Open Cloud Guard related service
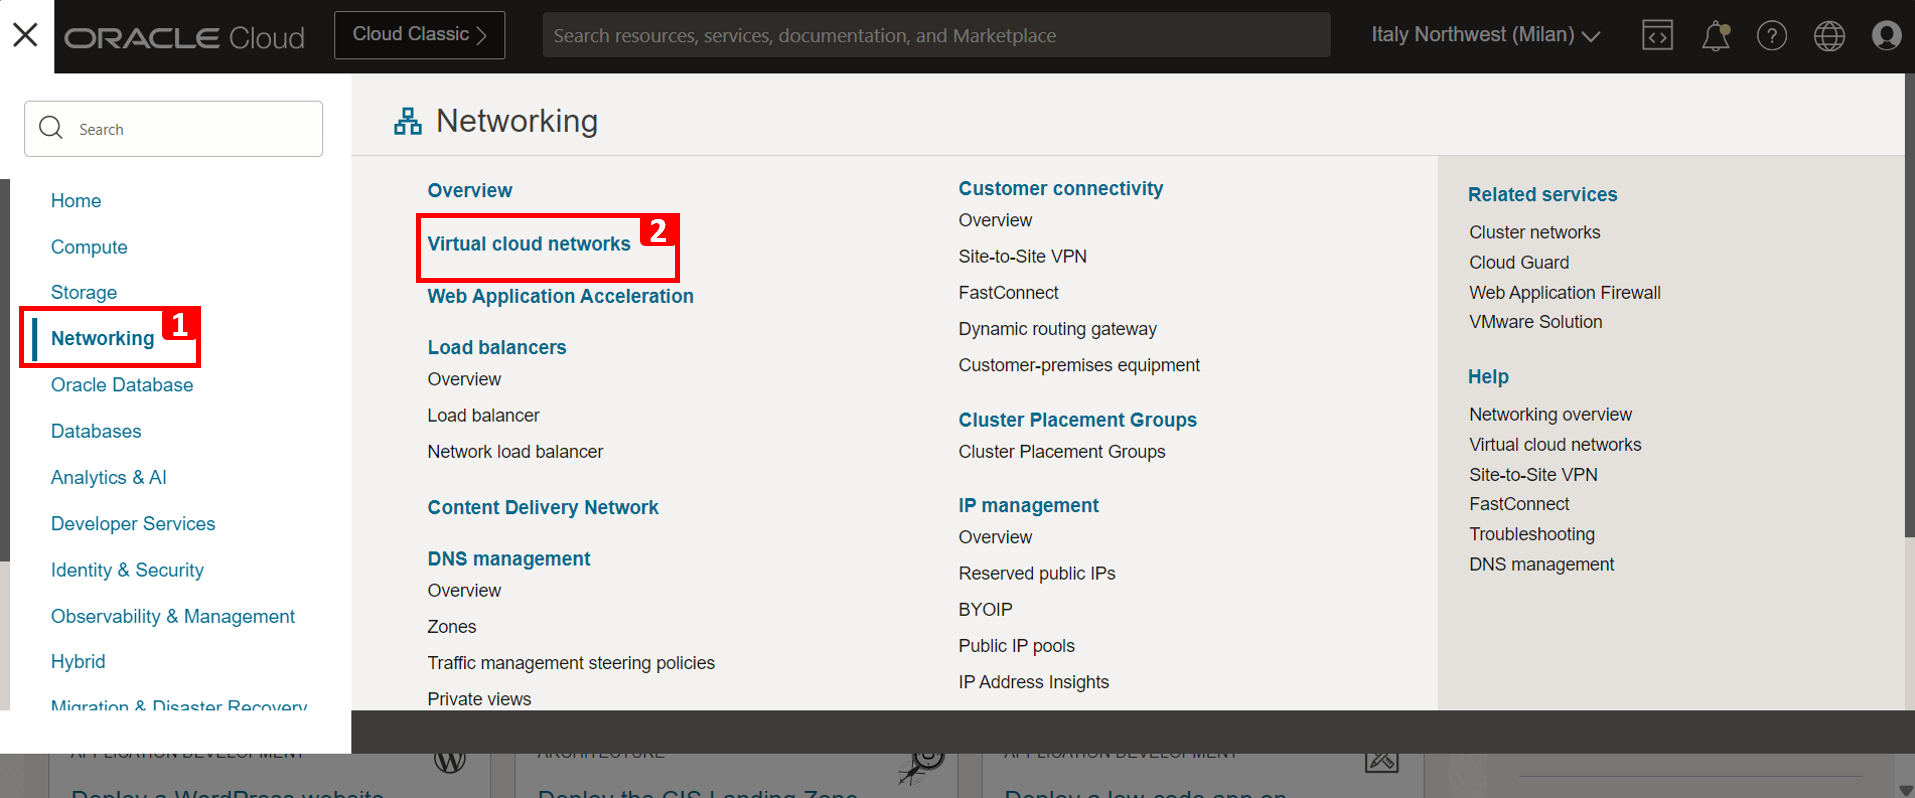1915x798 pixels. 1519,262
